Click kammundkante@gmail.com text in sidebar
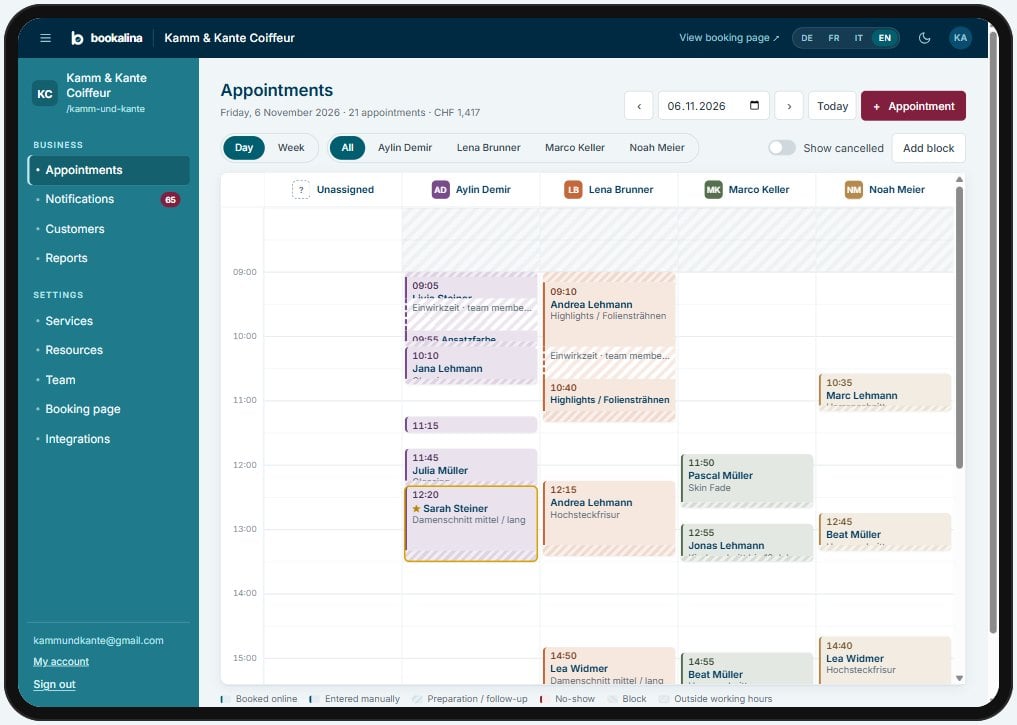The width and height of the screenshot is (1017, 725). (x=98, y=641)
